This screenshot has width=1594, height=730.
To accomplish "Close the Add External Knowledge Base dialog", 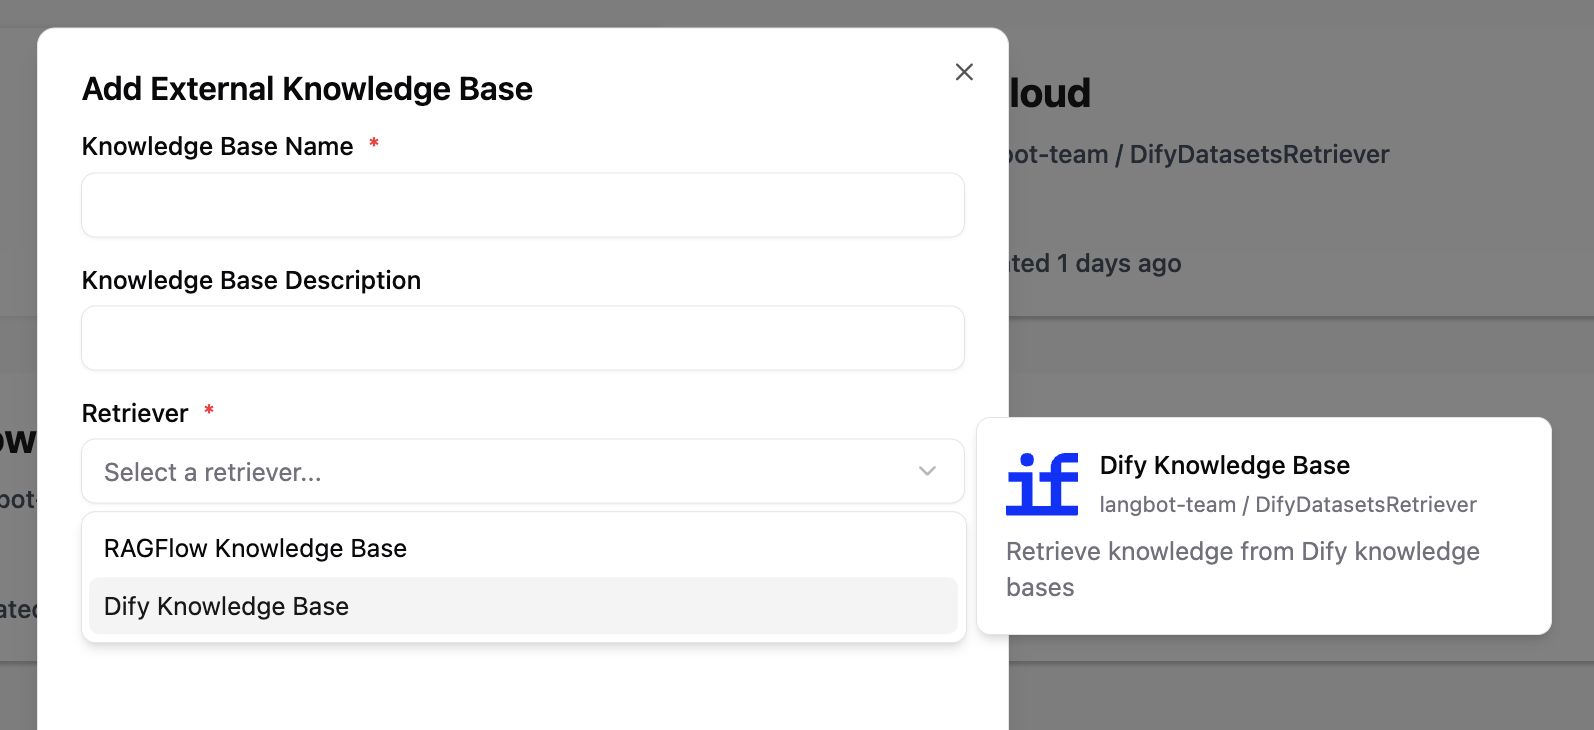I will coord(964,72).
